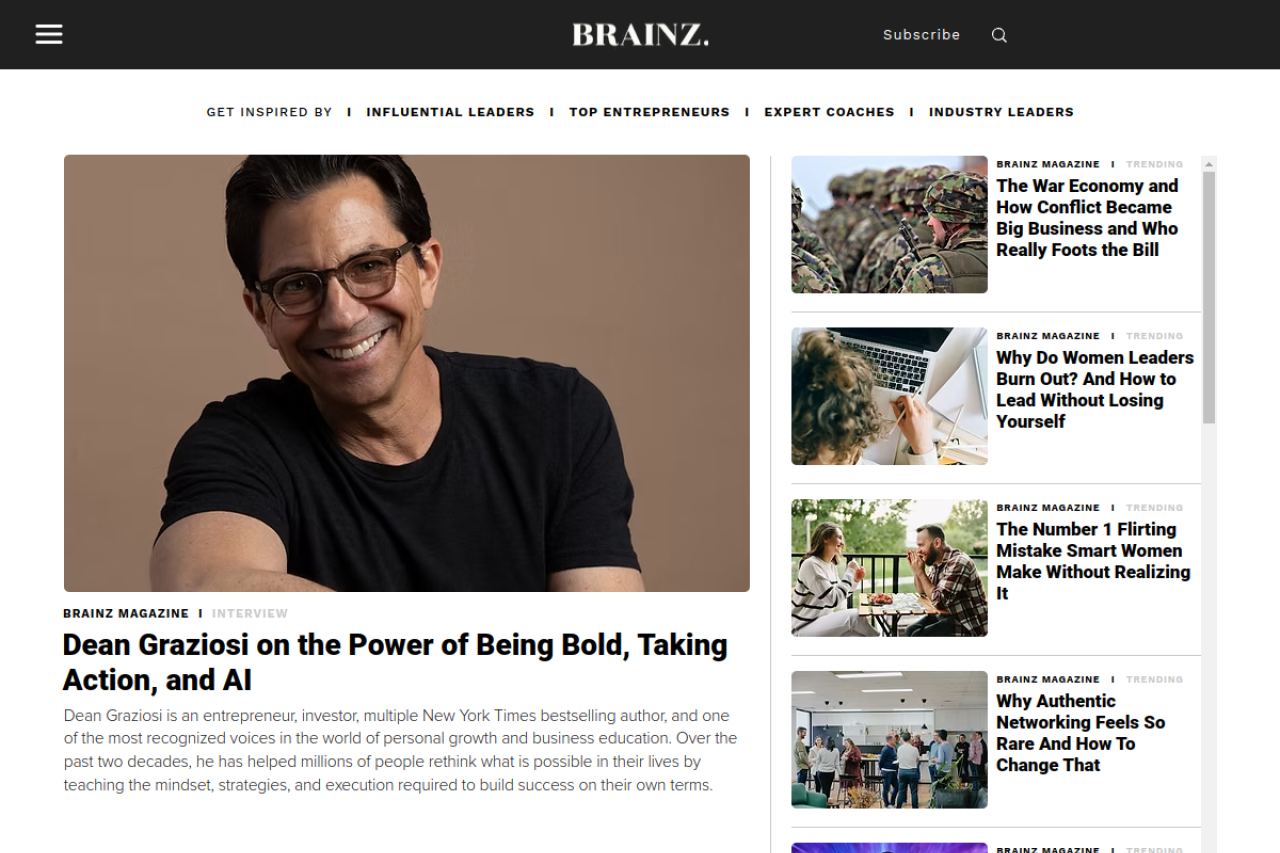The height and width of the screenshot is (853, 1280).
Task: Open the Dean Graziosi interview headline
Action: (x=395, y=662)
